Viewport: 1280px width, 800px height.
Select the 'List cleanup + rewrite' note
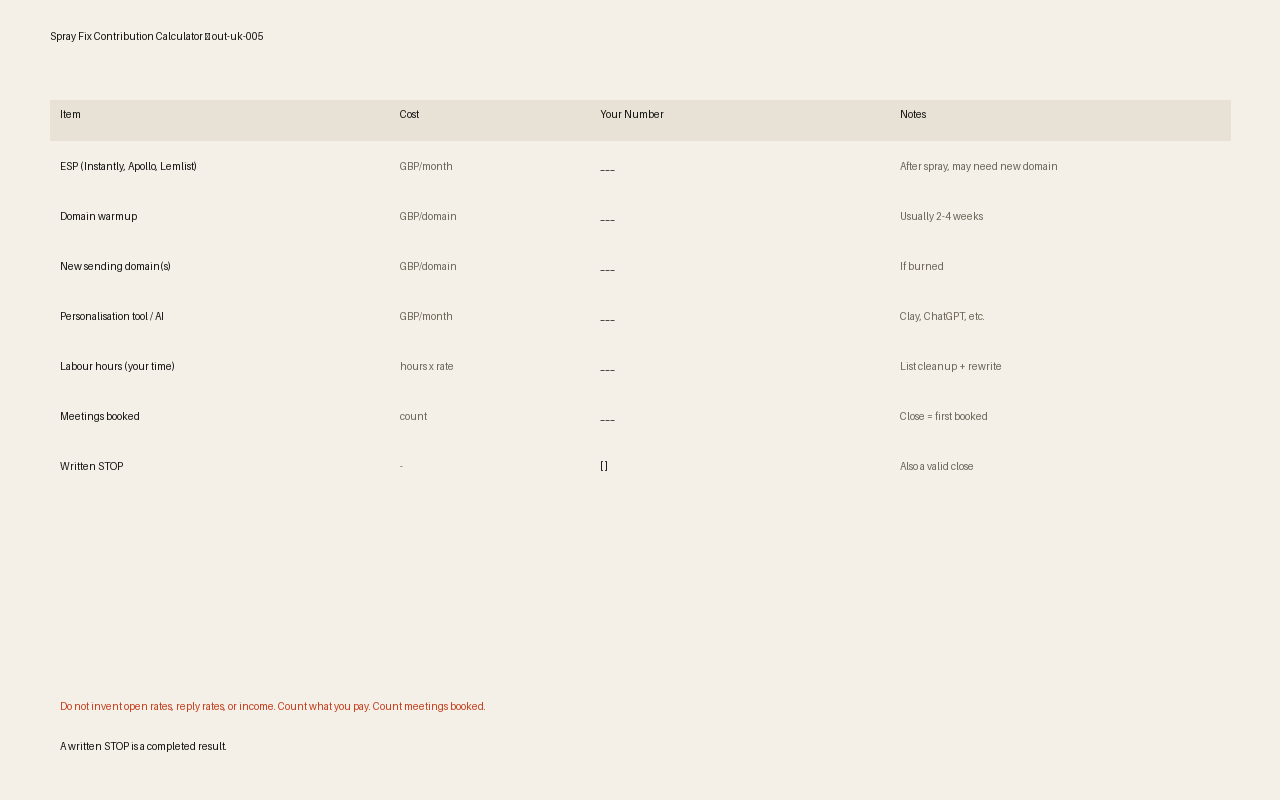(x=950, y=367)
